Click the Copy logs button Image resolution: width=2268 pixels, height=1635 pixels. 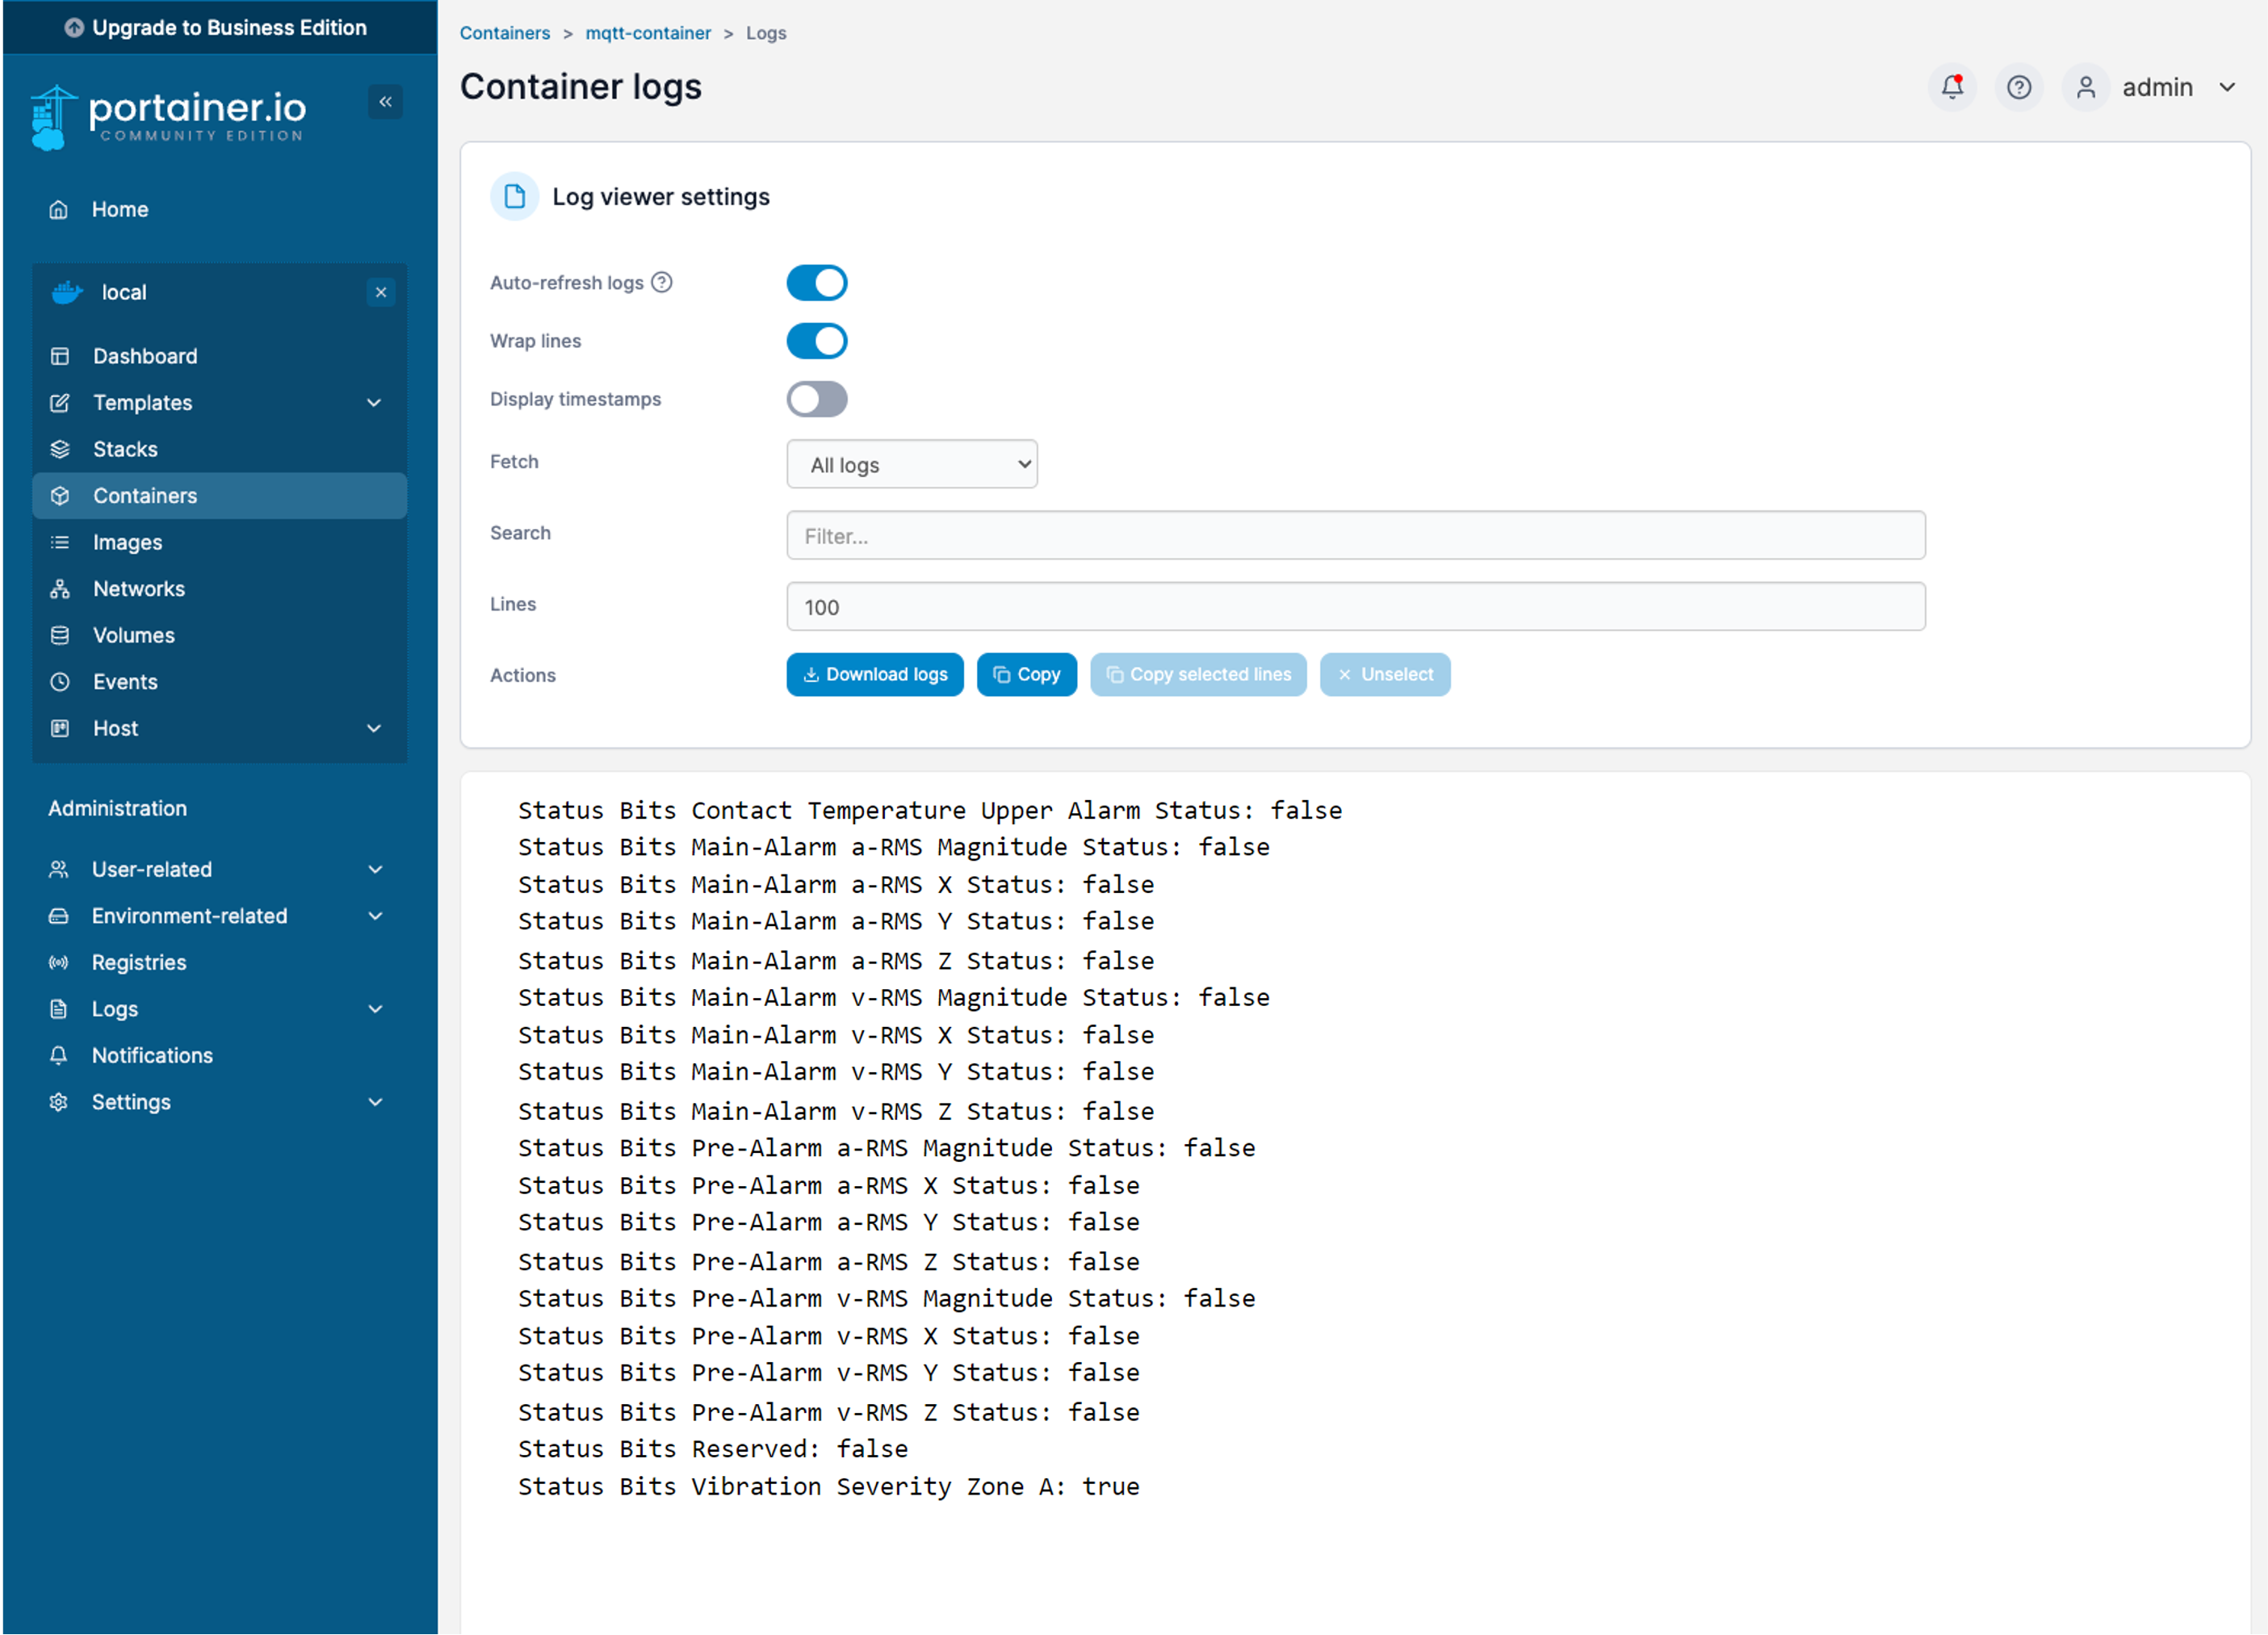point(1026,674)
